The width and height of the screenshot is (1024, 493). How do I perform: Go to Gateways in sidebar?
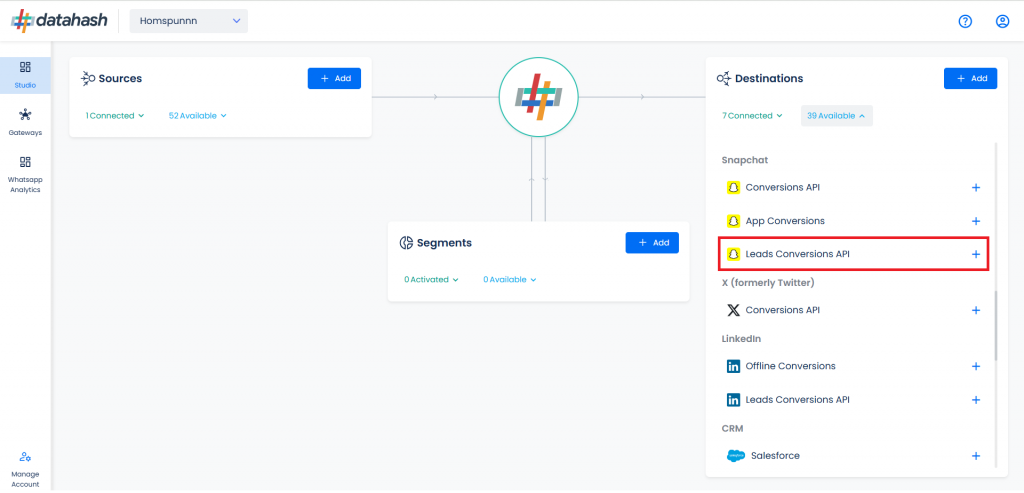click(25, 122)
